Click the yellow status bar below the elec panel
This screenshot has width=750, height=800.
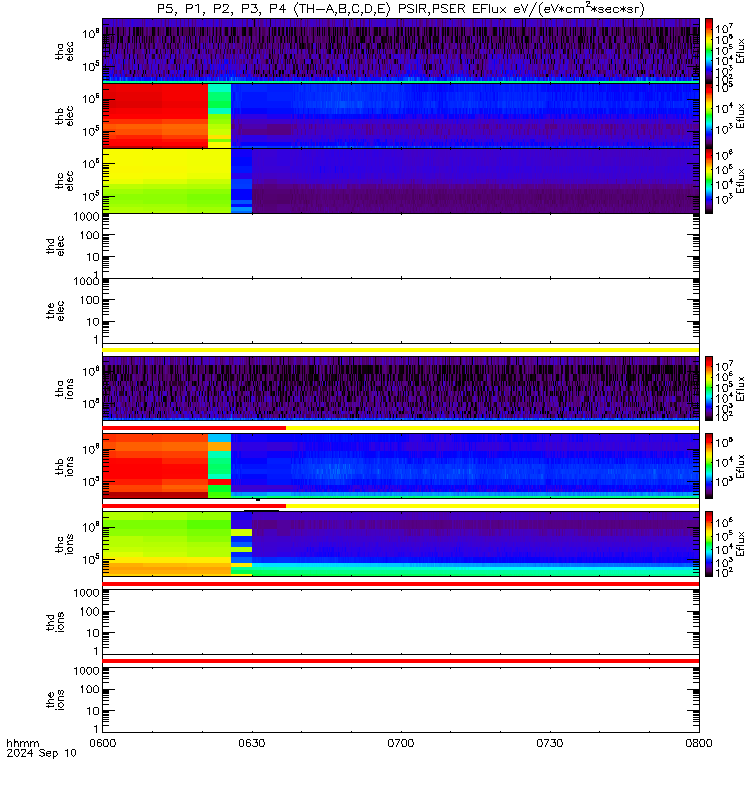[x=401, y=350]
